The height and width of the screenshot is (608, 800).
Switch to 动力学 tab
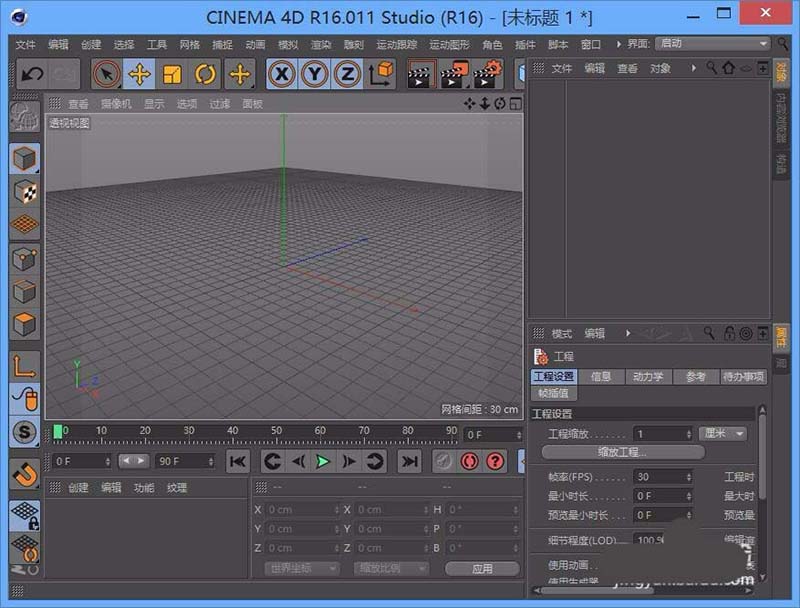[648, 376]
